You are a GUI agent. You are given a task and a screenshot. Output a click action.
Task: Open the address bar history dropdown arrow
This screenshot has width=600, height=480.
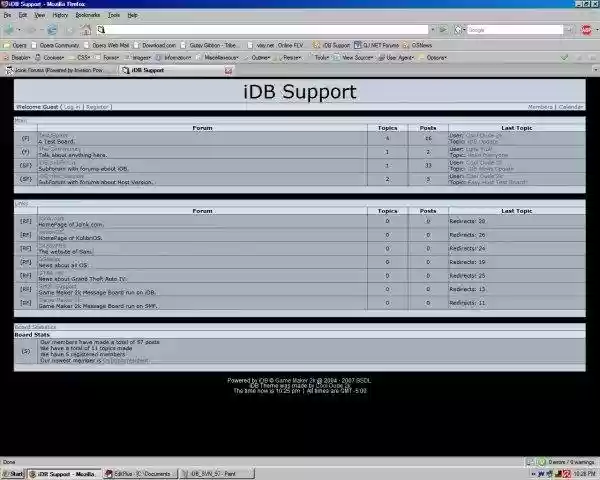(x=433, y=29)
